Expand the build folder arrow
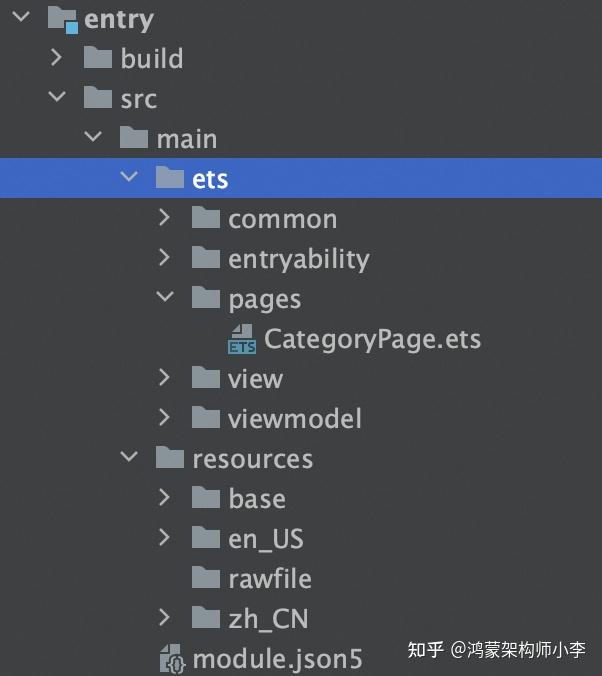Viewport: 602px width, 676px height. click(x=59, y=58)
